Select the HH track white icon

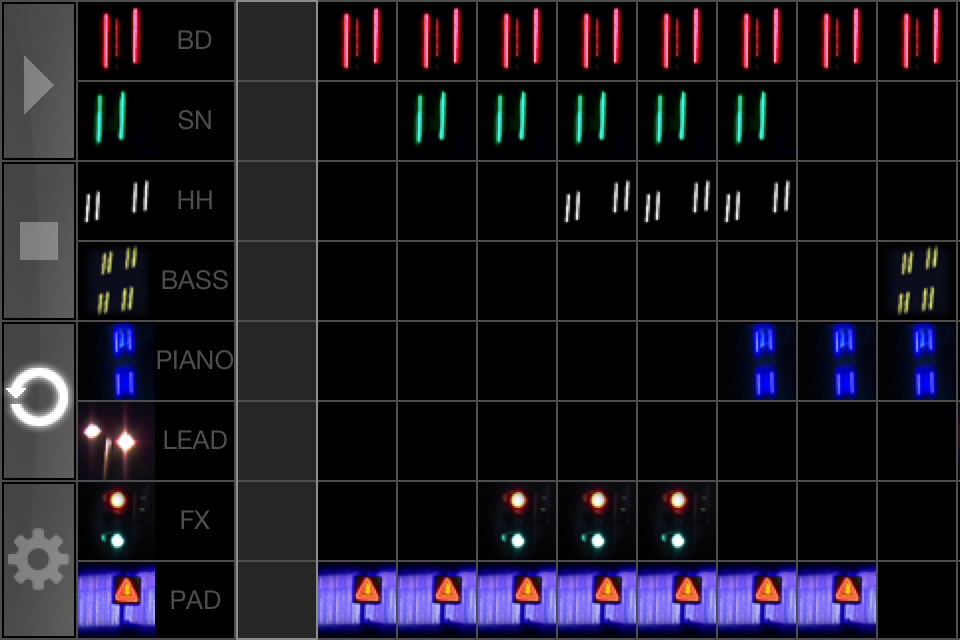pyautogui.click(x=117, y=200)
